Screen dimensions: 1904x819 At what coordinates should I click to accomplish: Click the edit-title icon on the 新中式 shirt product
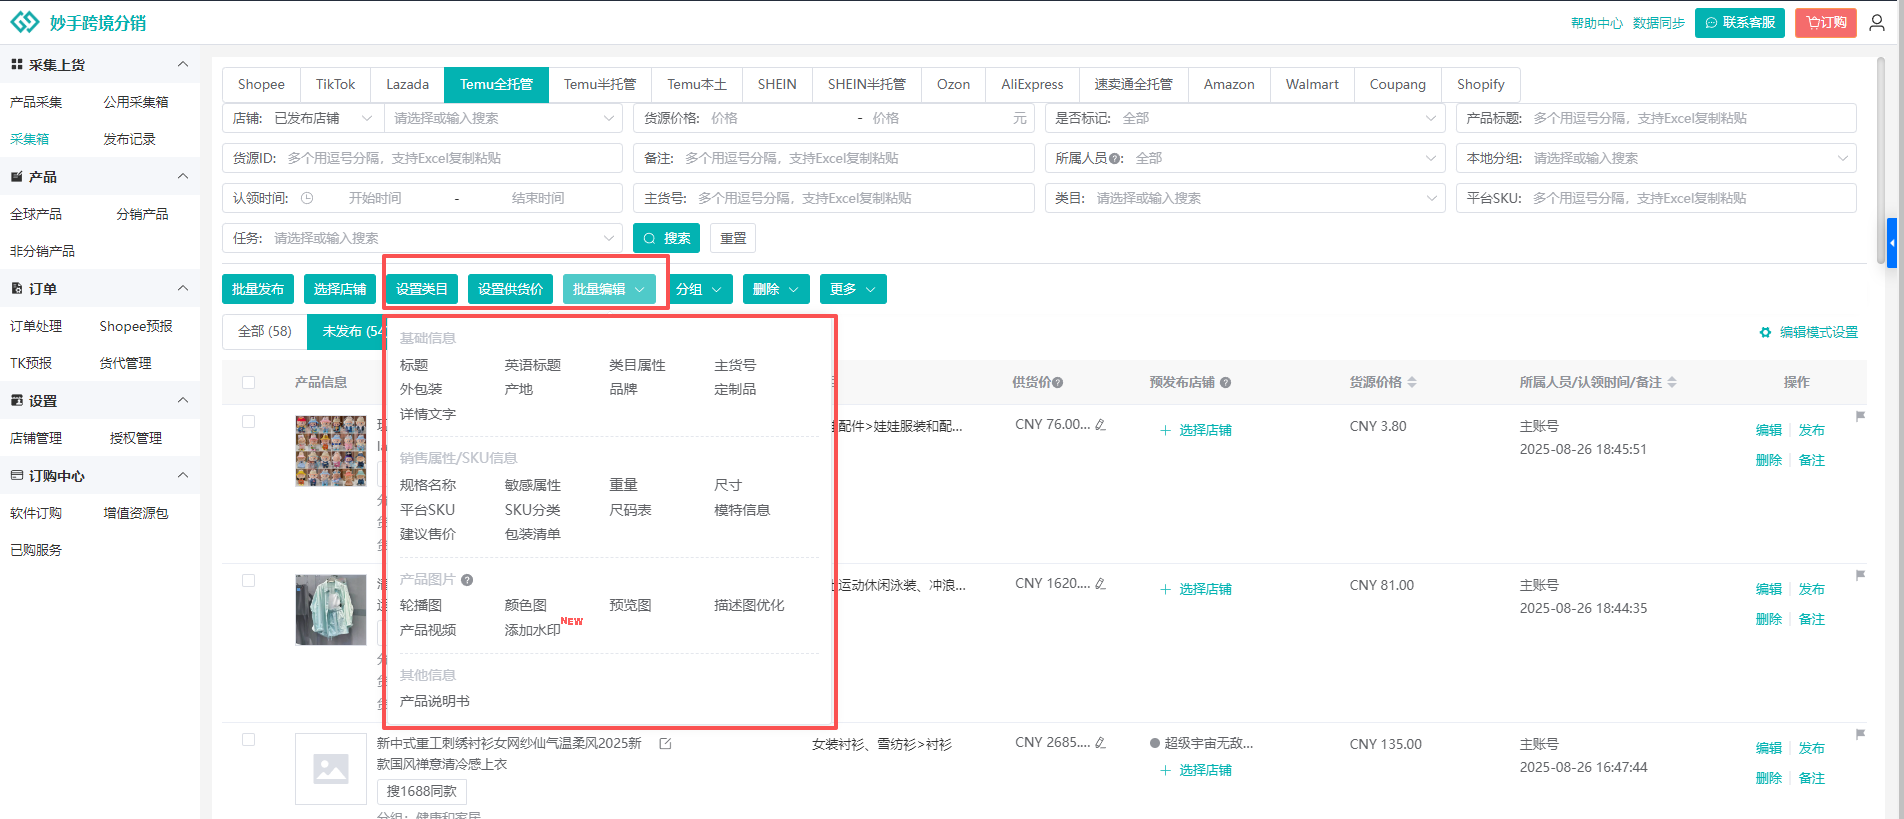point(665,744)
